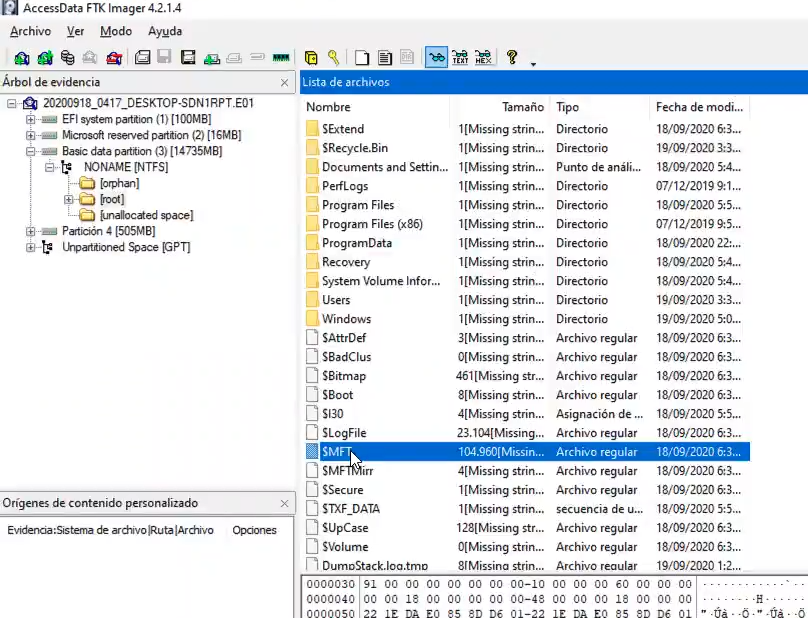Toggle automatic preview mode with the glasses icon
808x618 pixels.
436,57
